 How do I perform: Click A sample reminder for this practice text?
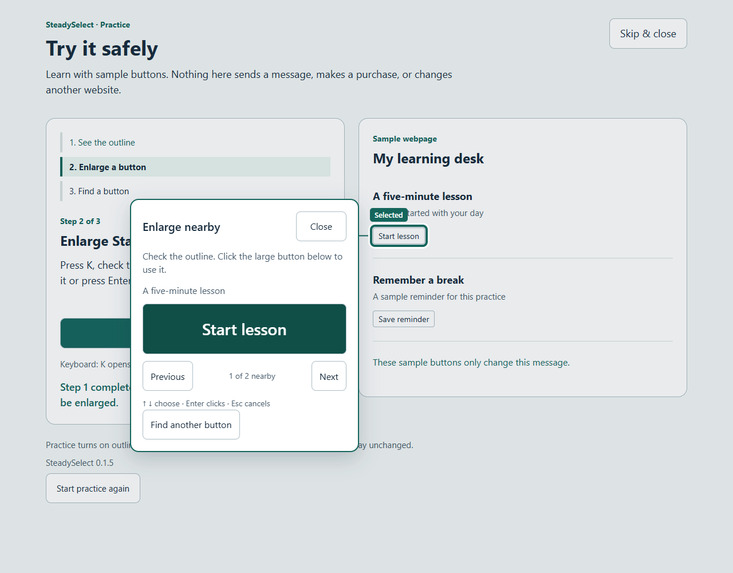[x=439, y=297]
